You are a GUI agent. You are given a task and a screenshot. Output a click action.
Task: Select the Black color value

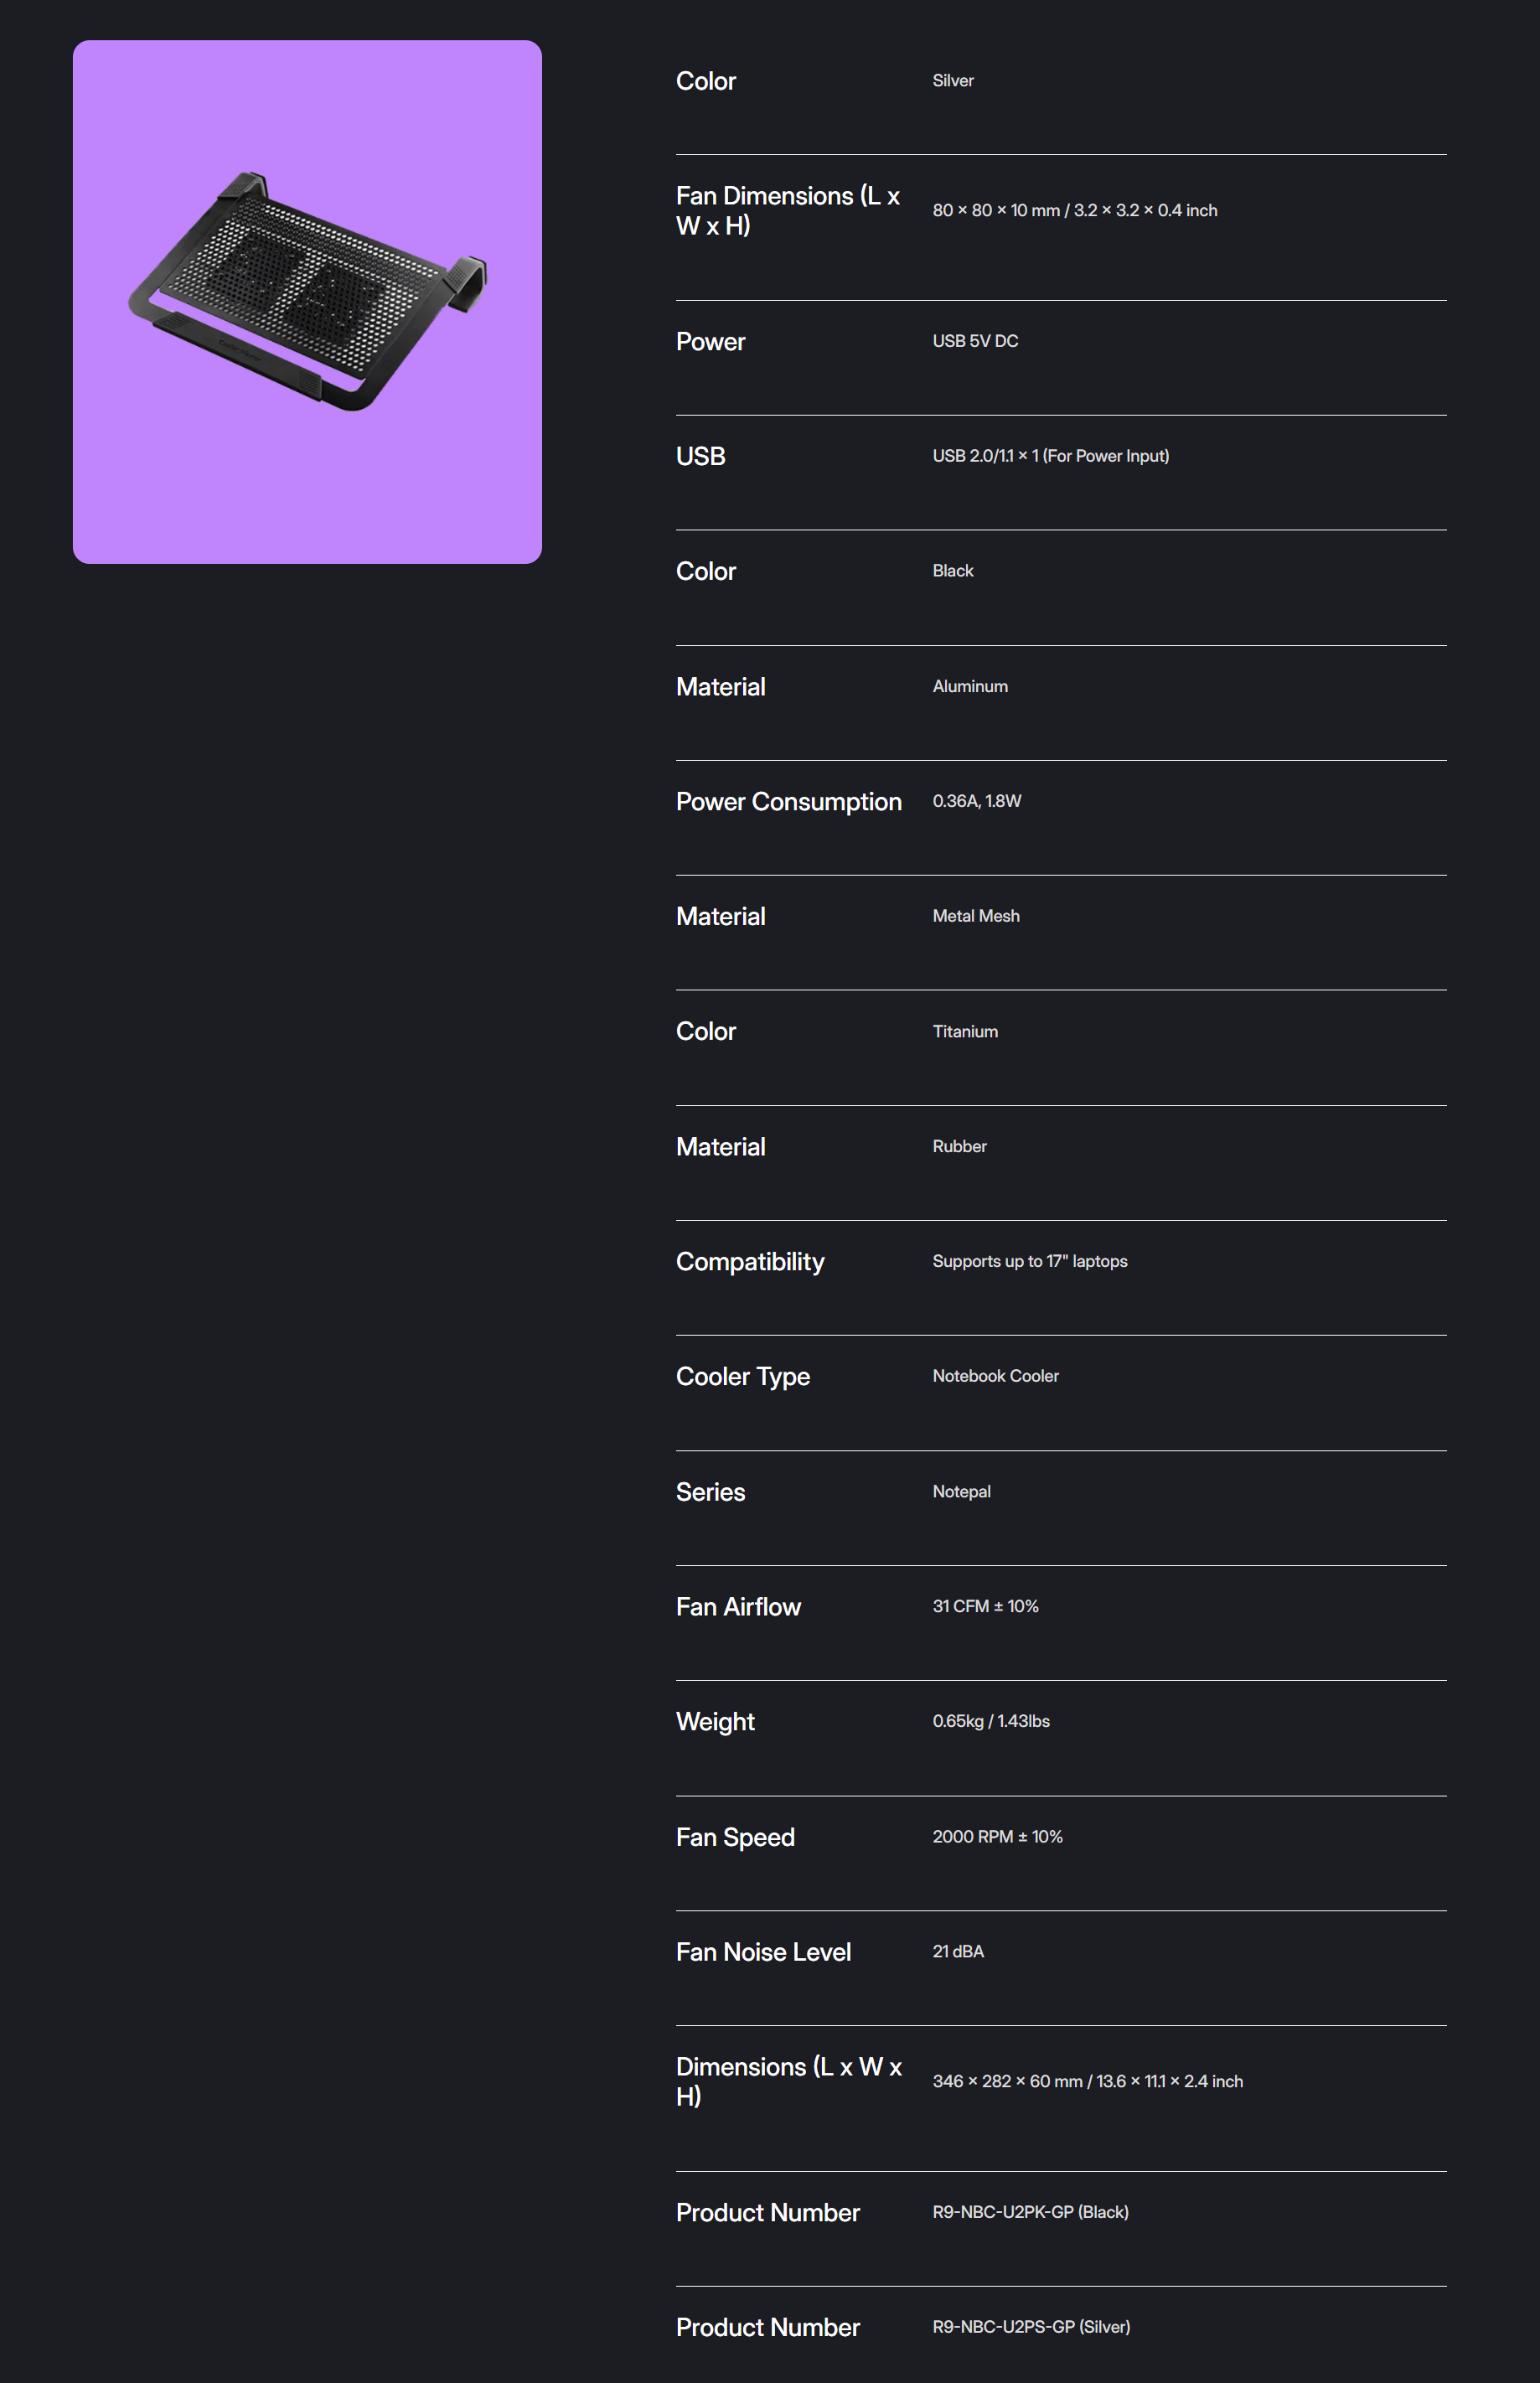952,571
